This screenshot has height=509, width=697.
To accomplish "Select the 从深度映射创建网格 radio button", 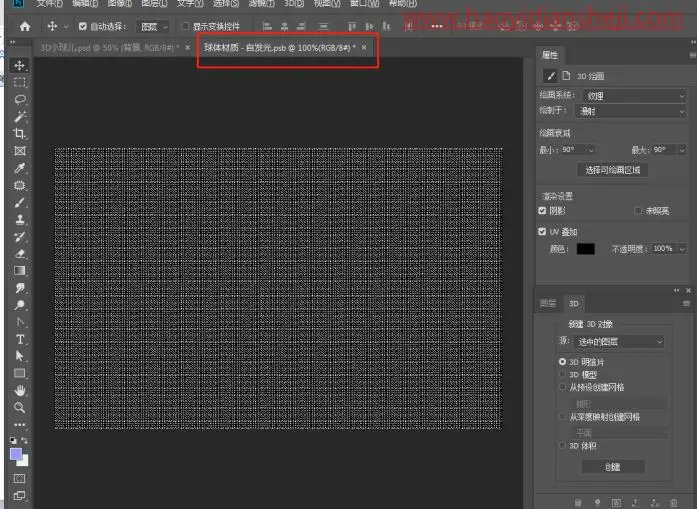I will point(562,417).
